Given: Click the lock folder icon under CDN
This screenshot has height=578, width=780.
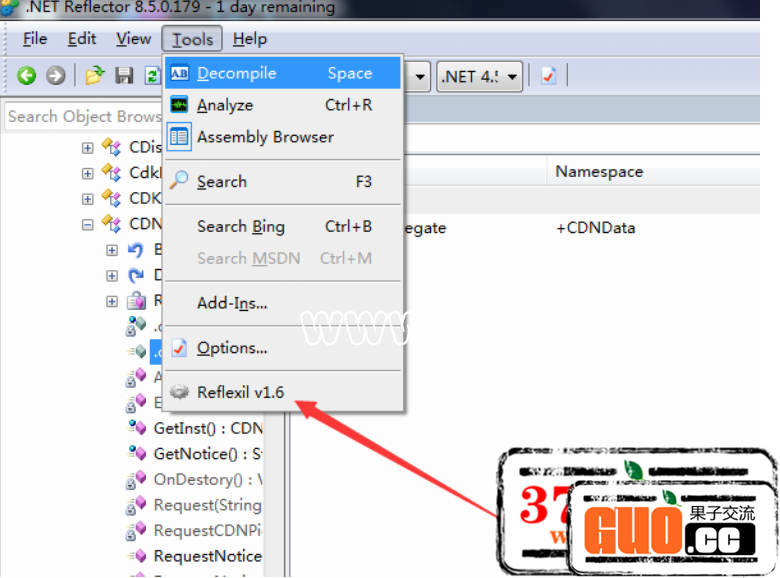Looking at the screenshot, I should coord(136,300).
